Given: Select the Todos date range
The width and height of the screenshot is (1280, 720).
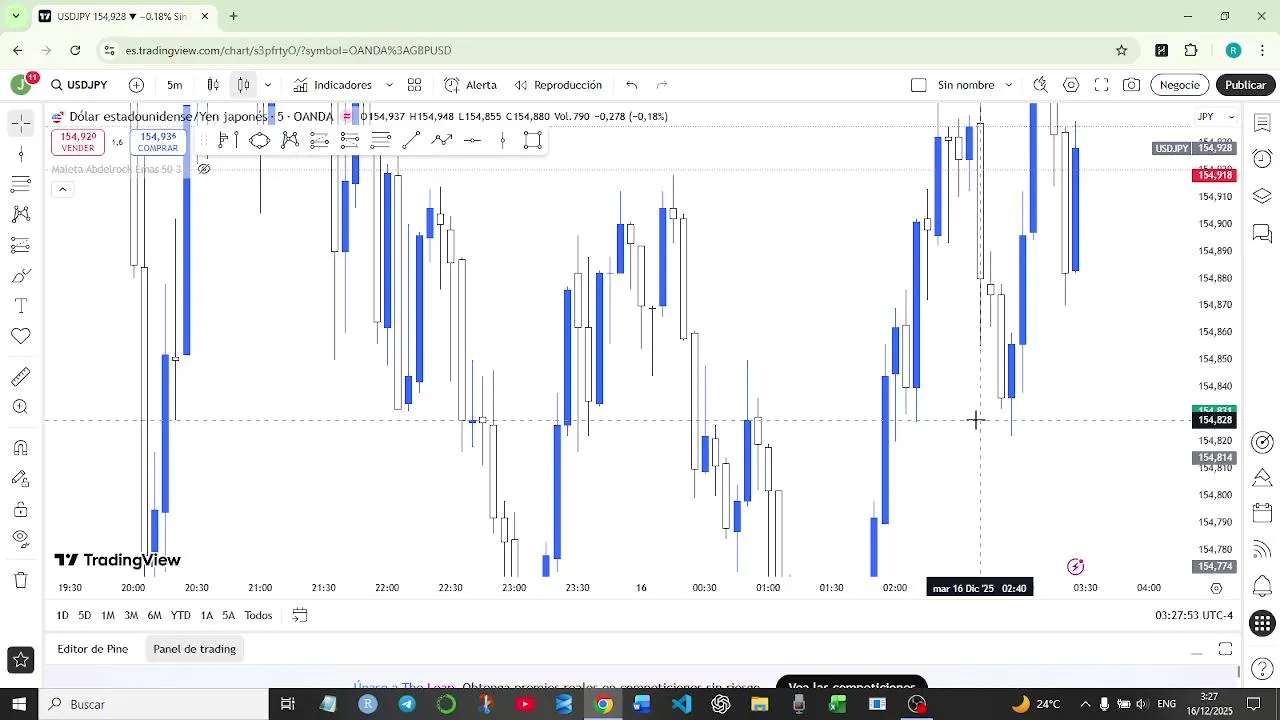Looking at the screenshot, I should pos(258,615).
